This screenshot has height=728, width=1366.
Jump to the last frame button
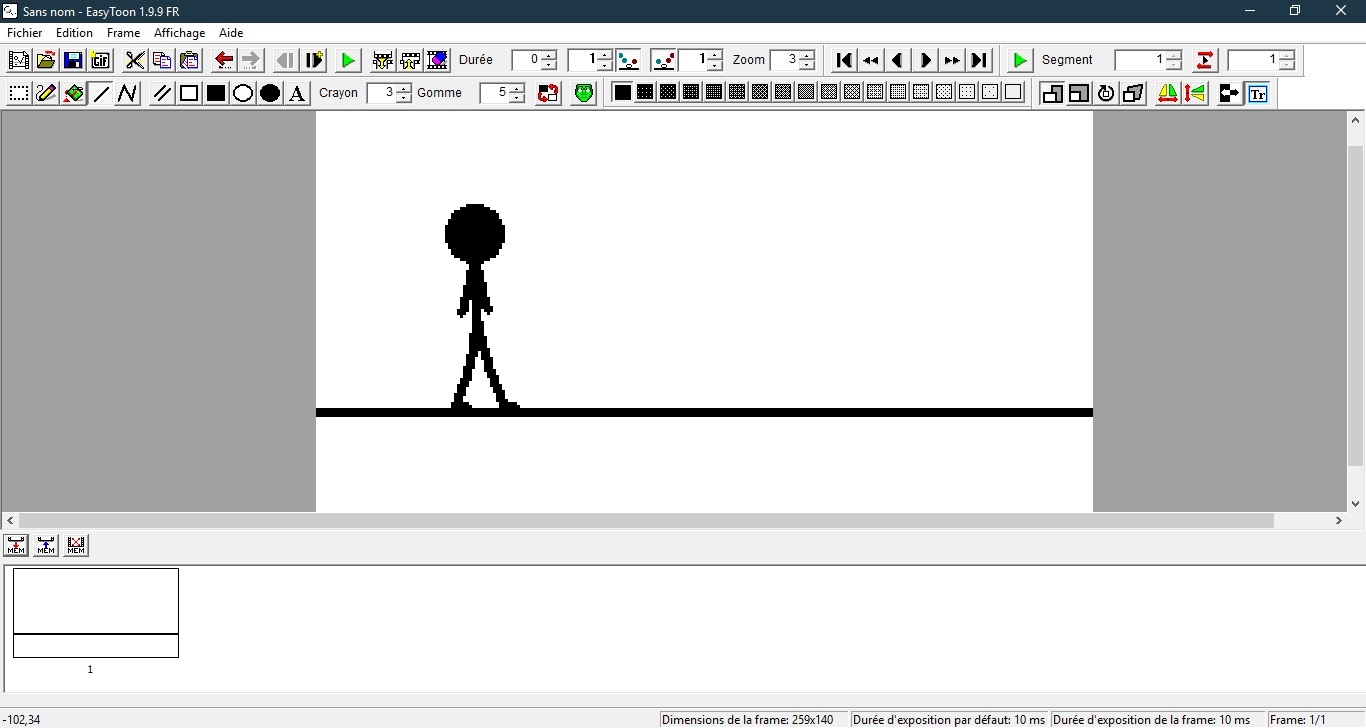978,60
